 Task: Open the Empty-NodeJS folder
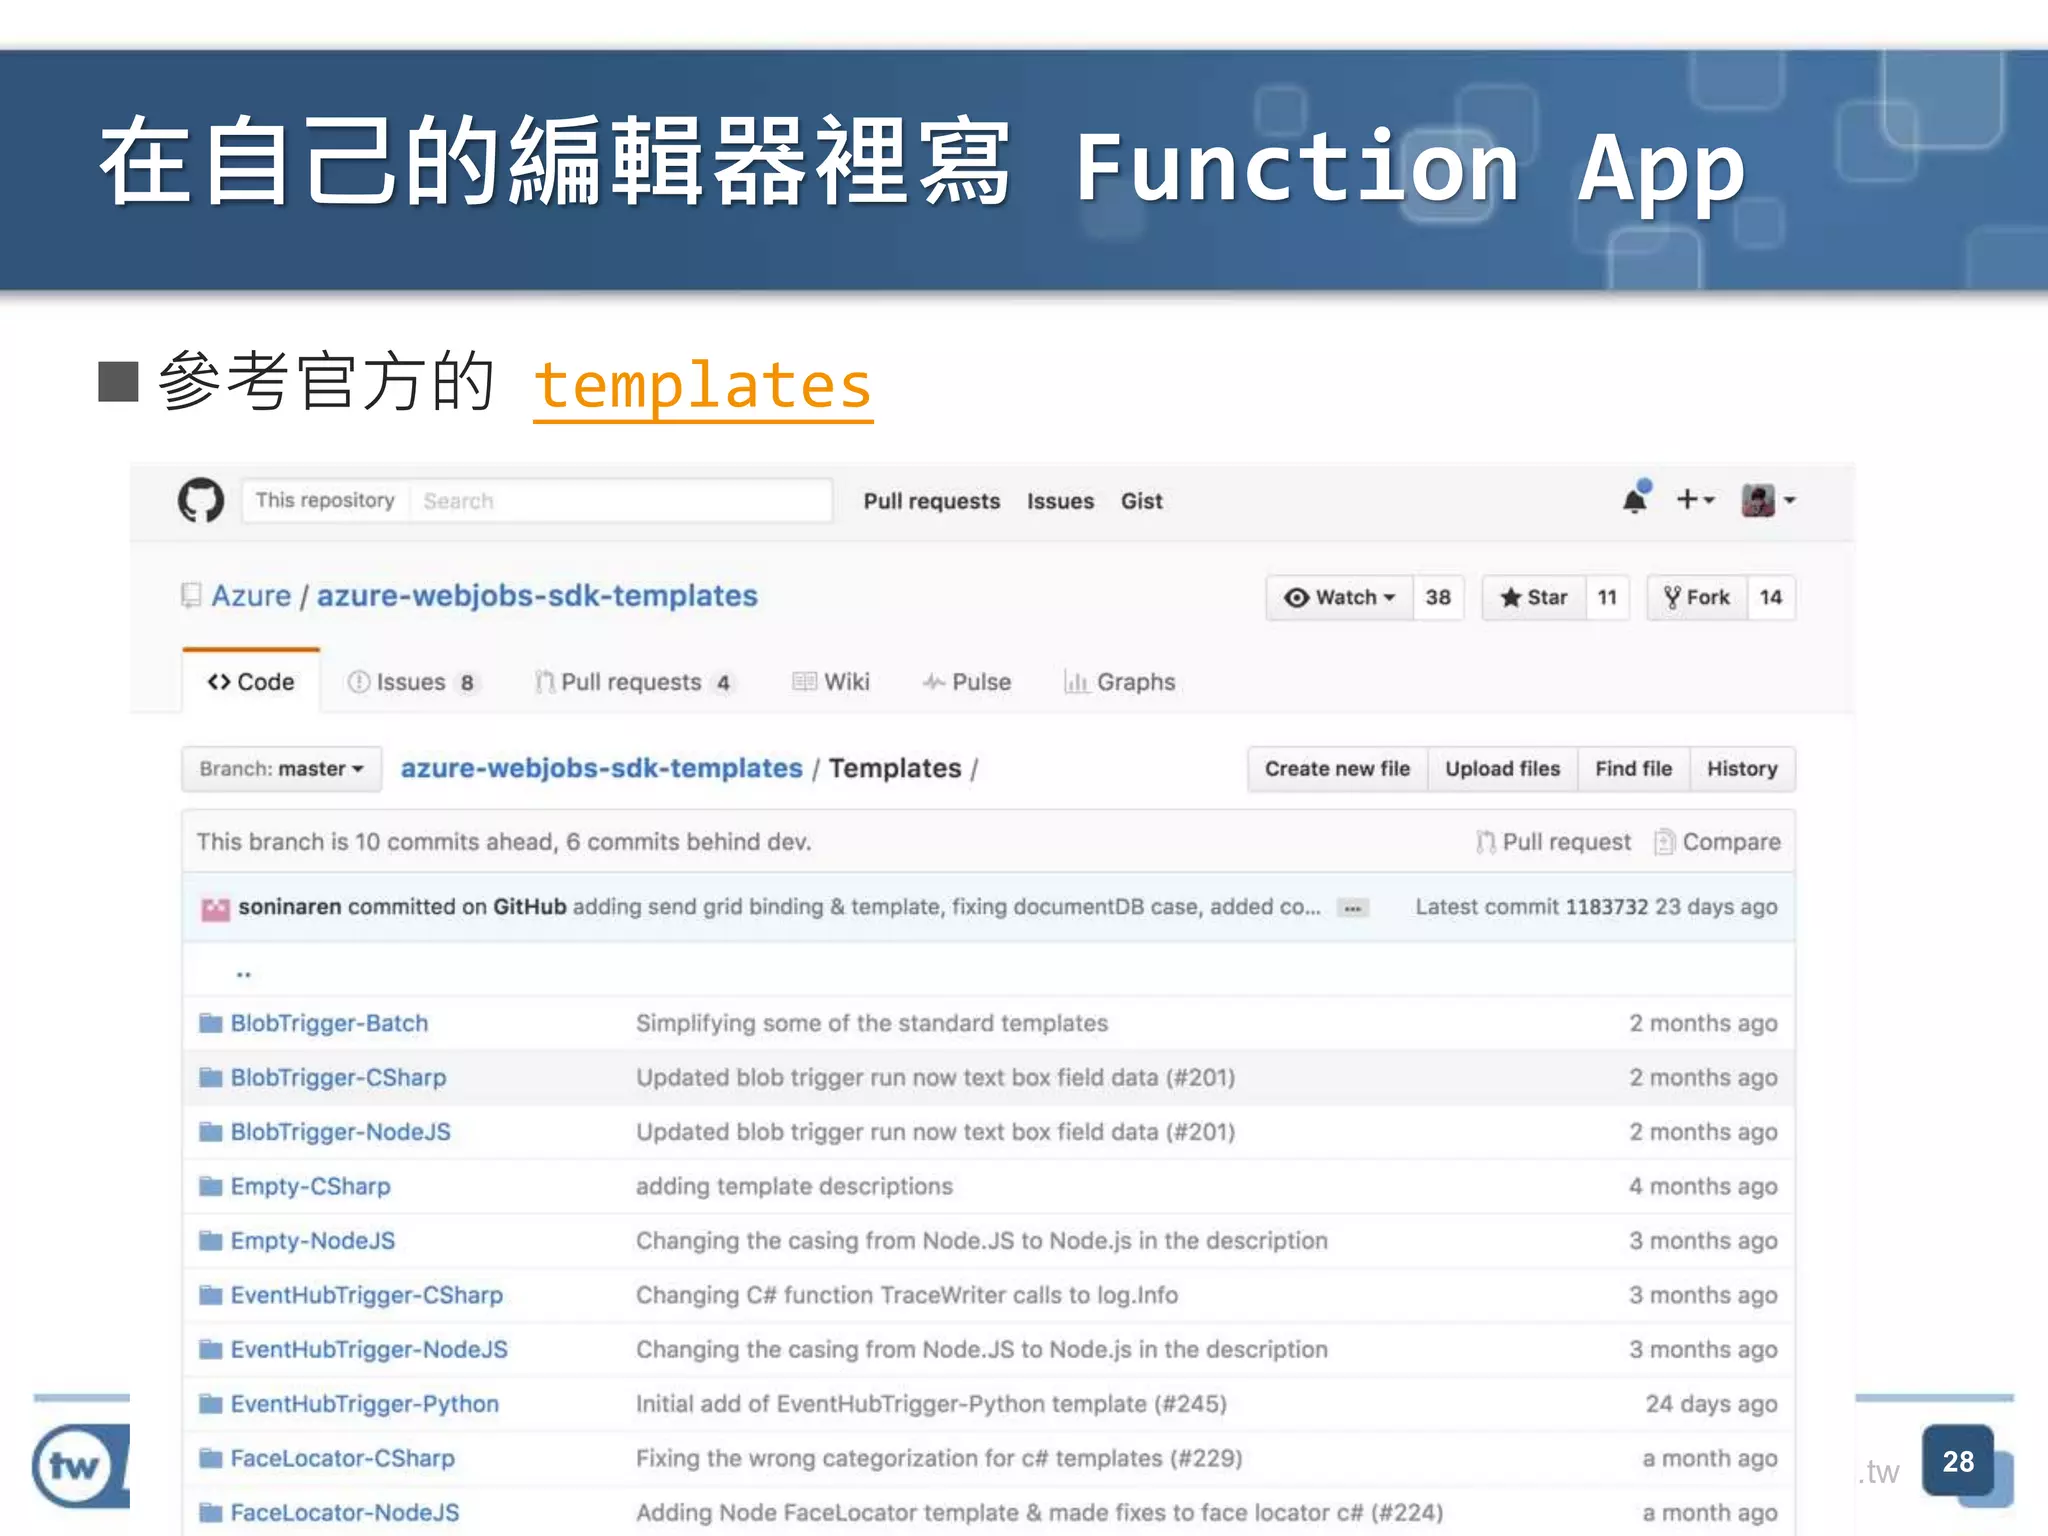pos(312,1240)
